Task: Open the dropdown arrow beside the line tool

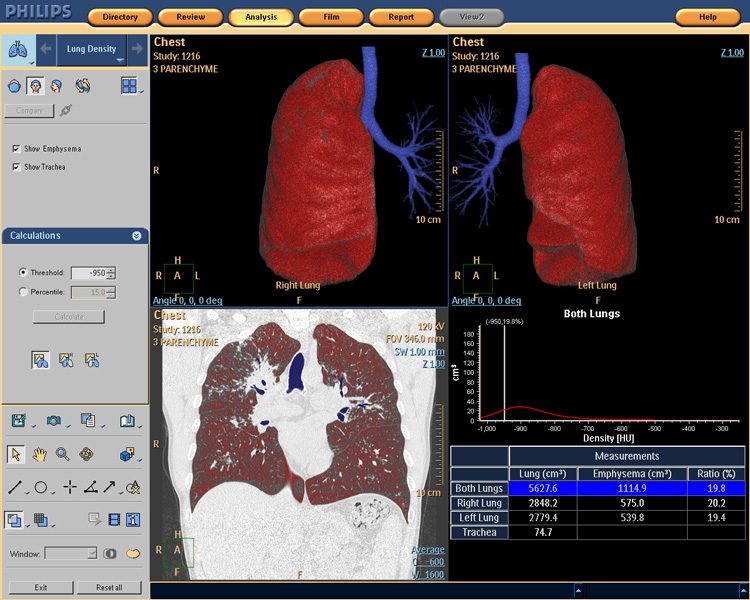Action: pyautogui.click(x=28, y=492)
